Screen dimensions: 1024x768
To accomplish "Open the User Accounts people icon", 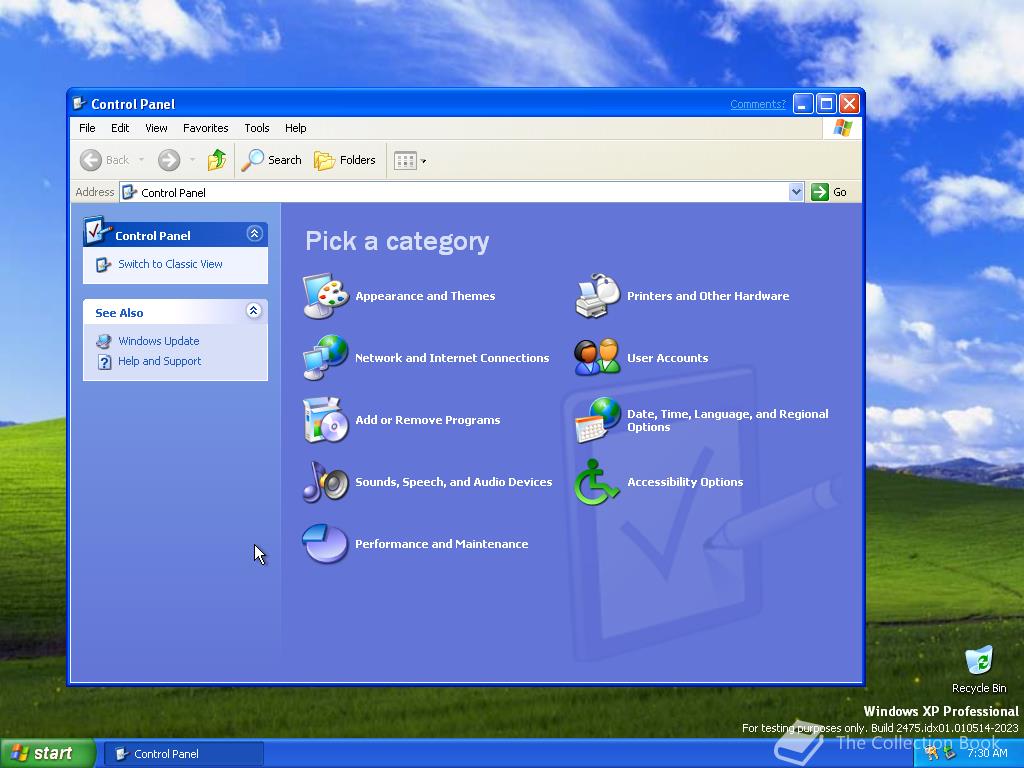I will tap(597, 357).
